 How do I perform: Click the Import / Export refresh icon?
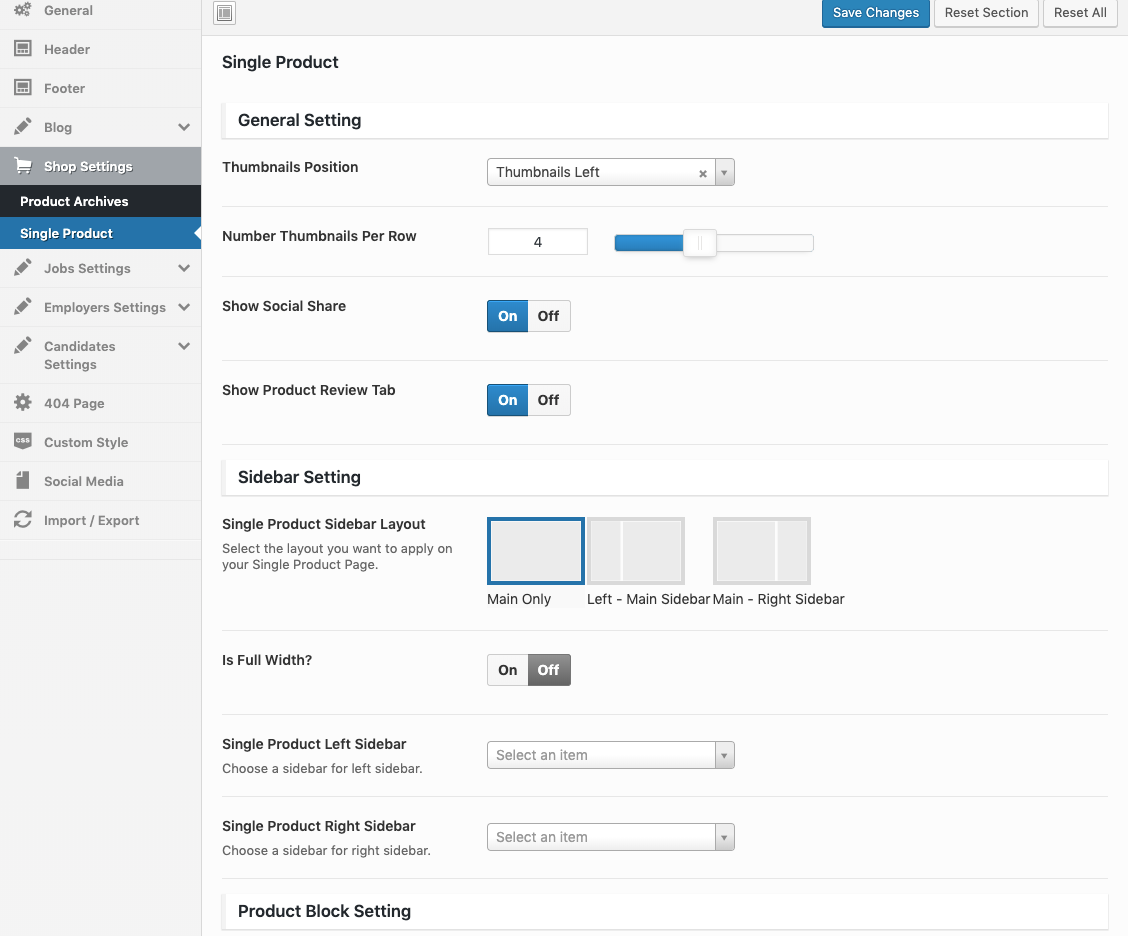coord(22,520)
